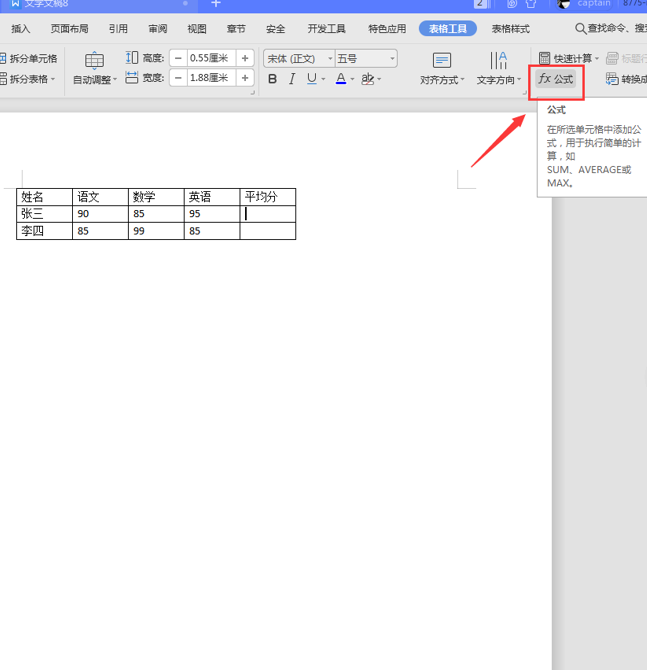
Task: Expand the 拆分表格 dropdown arrow
Action: pos(53,79)
